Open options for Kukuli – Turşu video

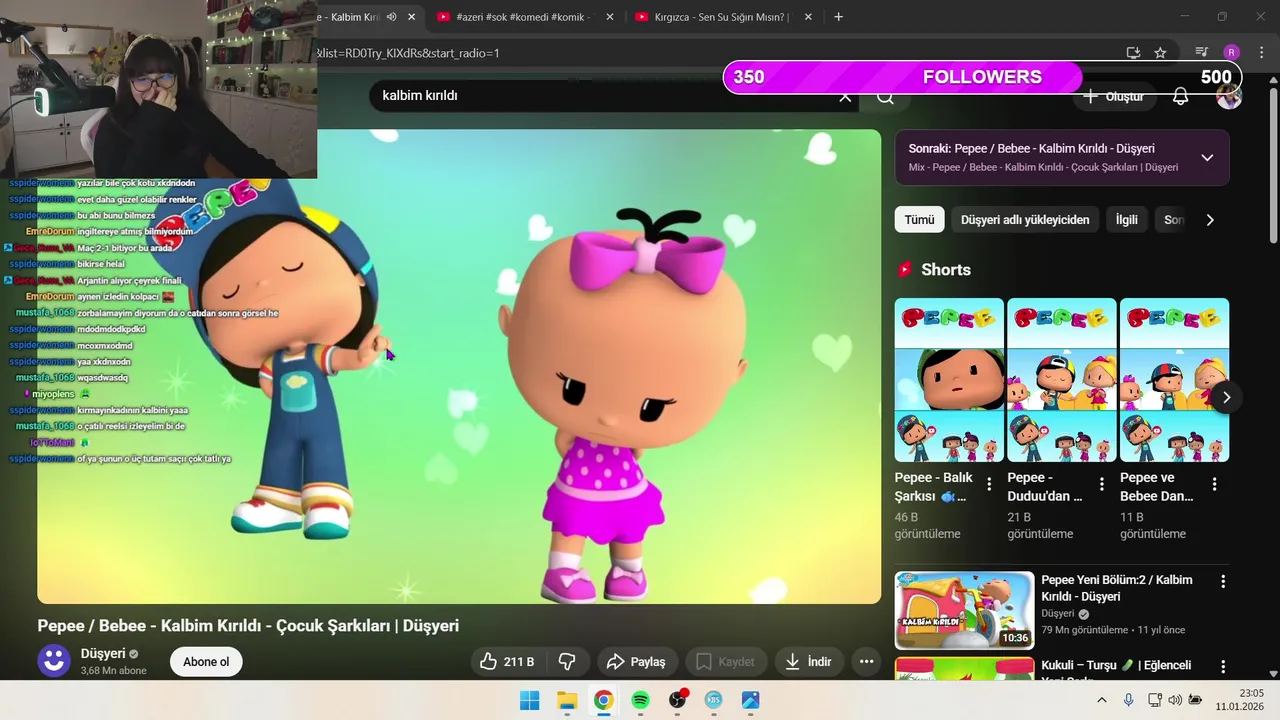(x=1222, y=666)
